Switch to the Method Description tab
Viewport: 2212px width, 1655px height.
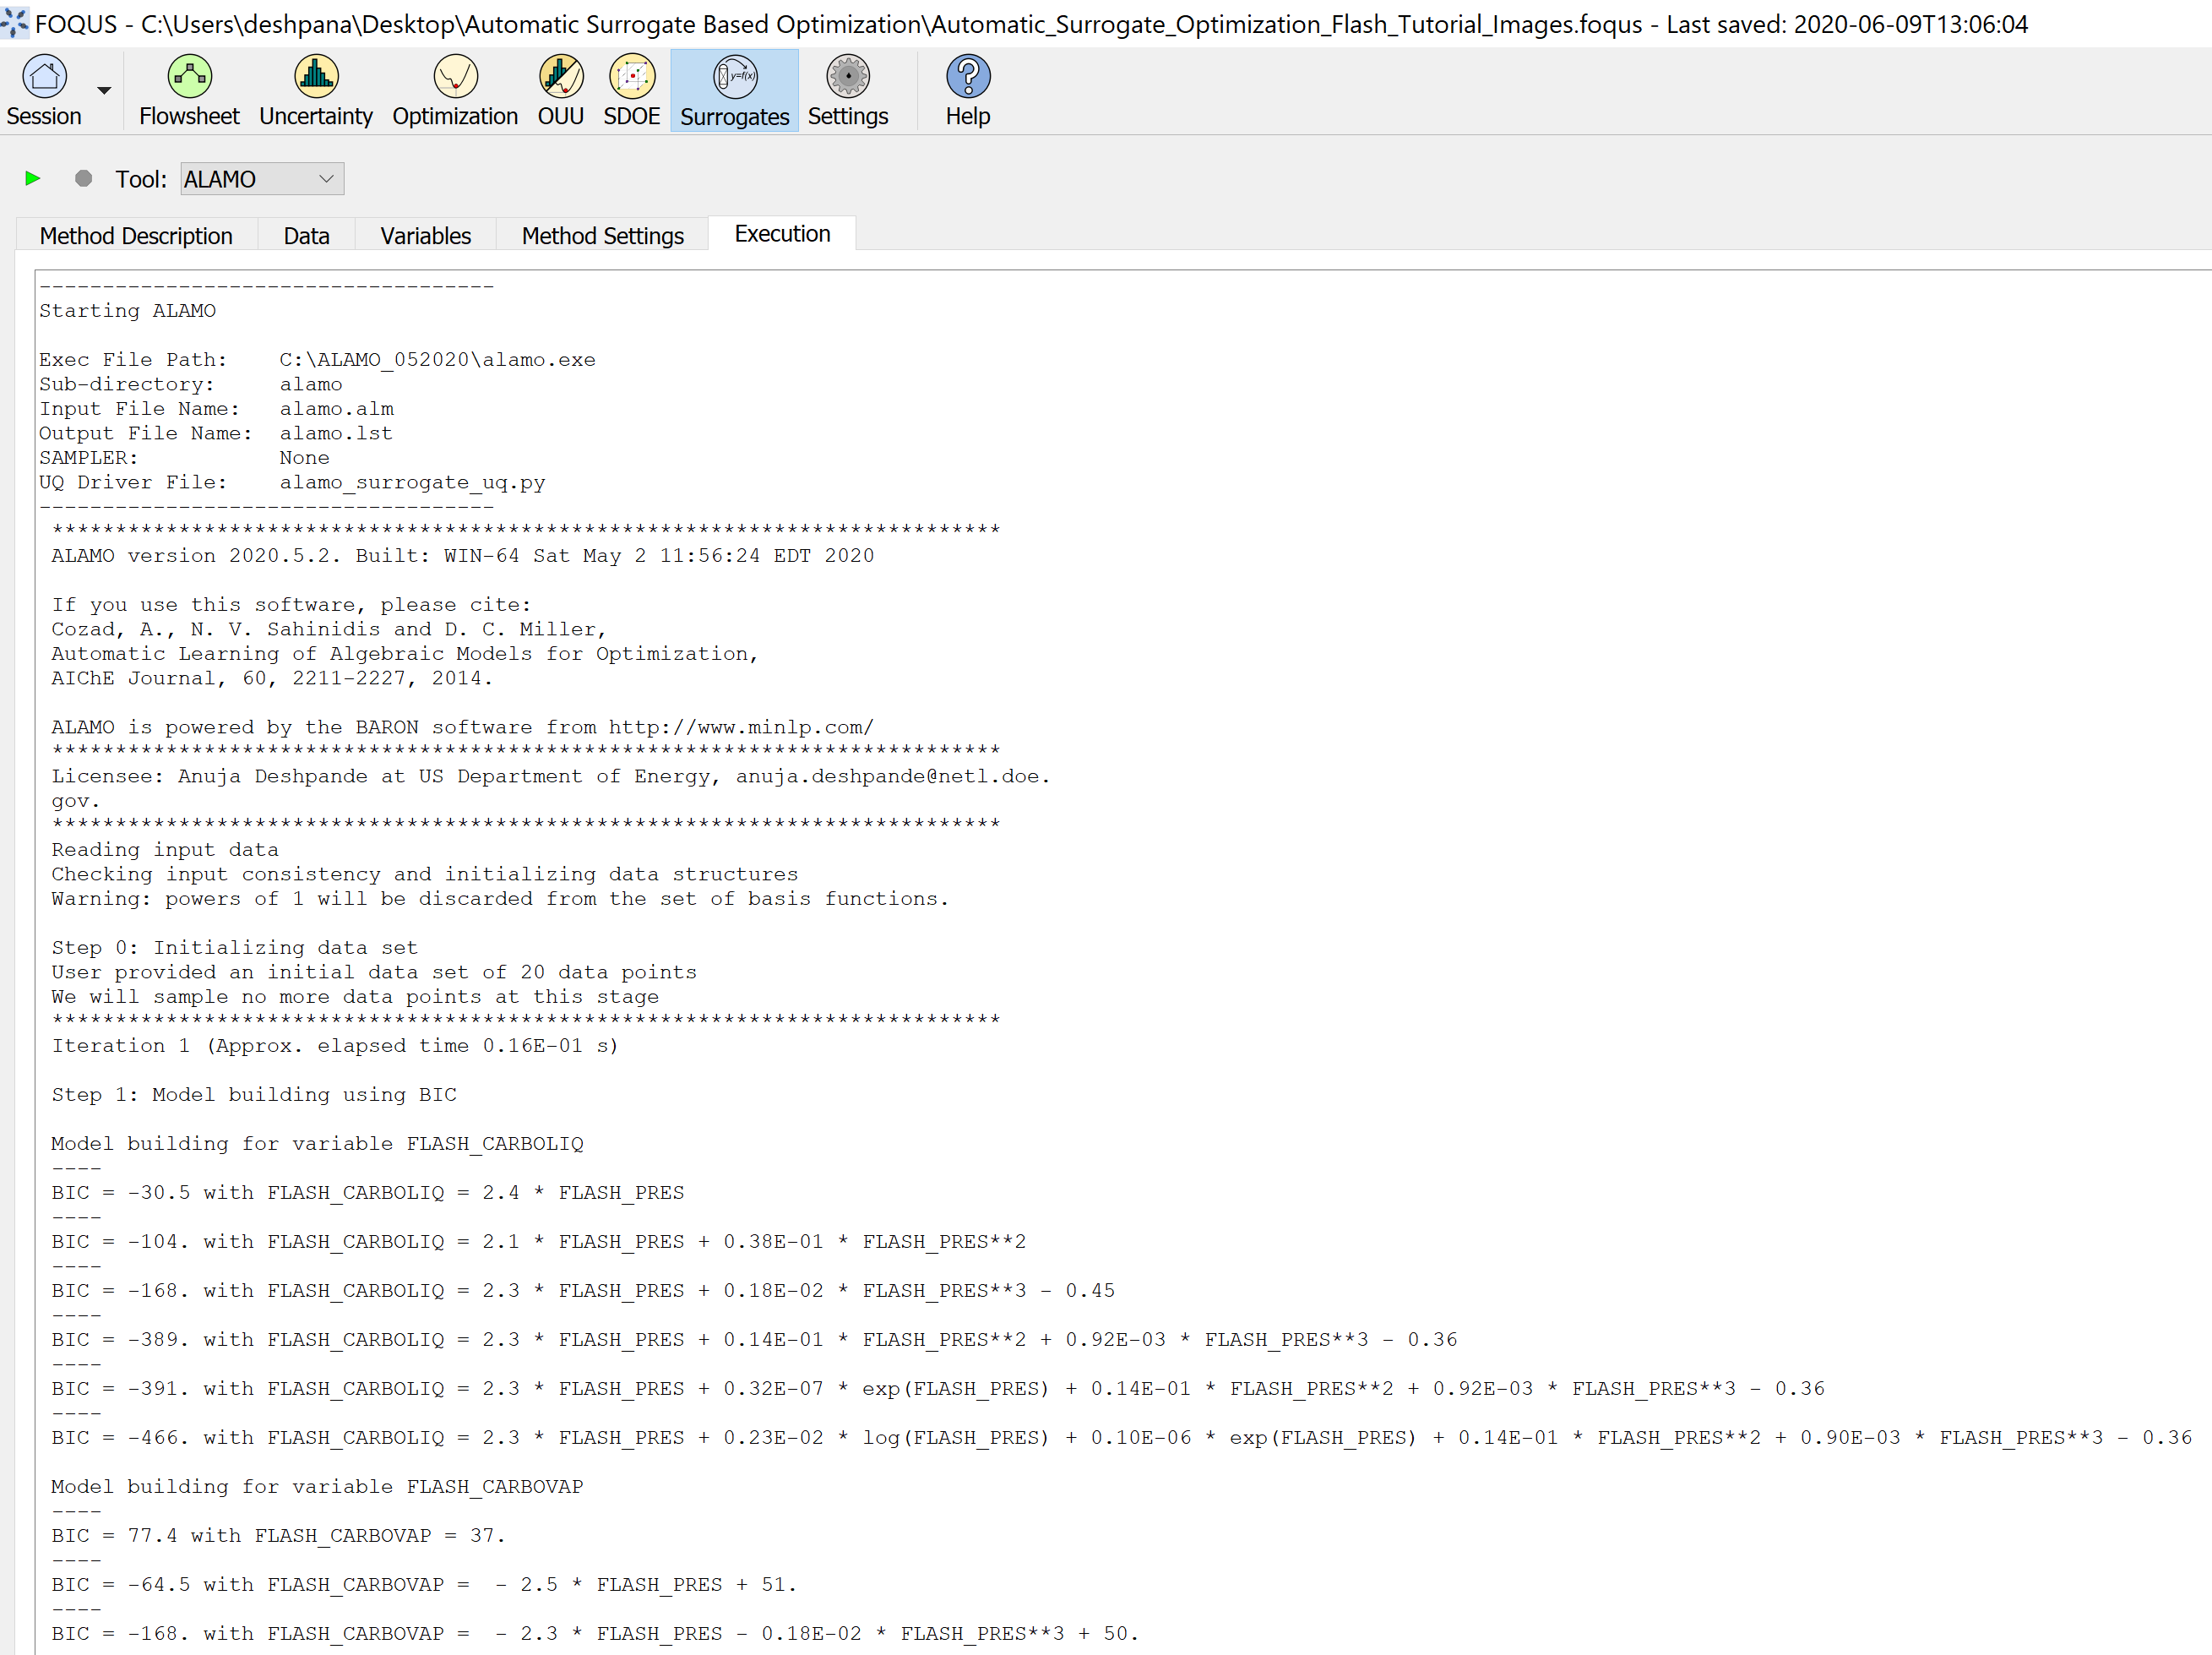(136, 236)
